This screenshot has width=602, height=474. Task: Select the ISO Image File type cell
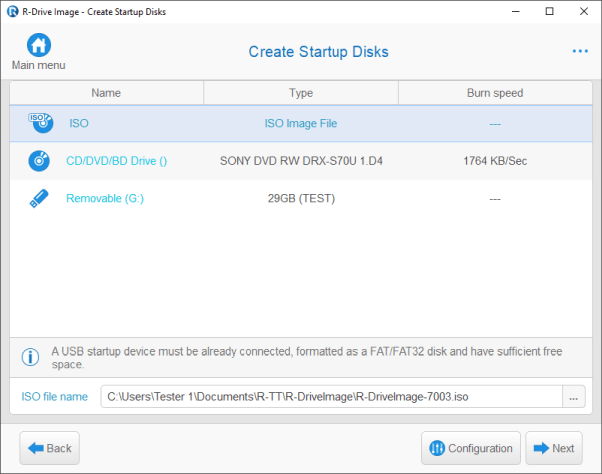(301, 124)
